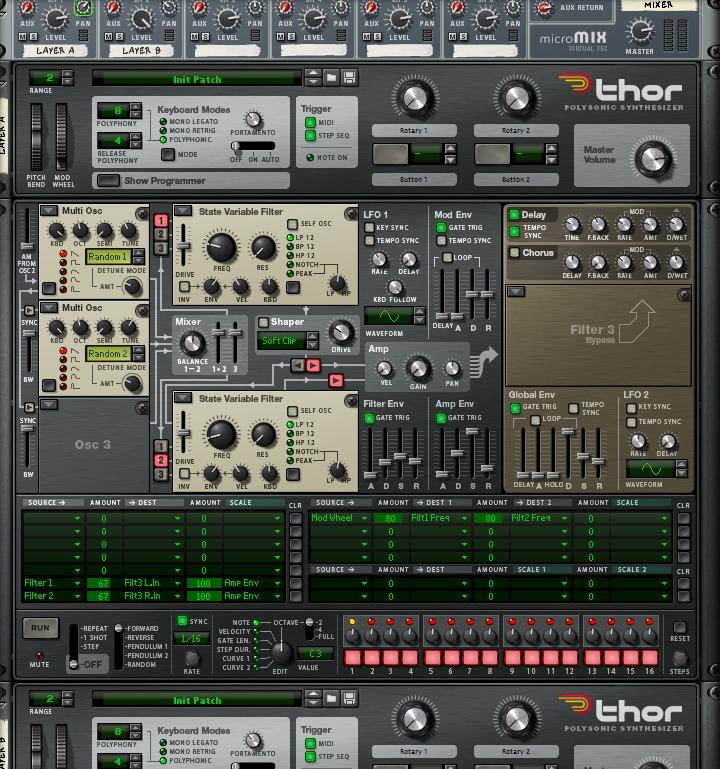Mute the Layer A mixer channel
The width and height of the screenshot is (720, 769).
click(23, 37)
